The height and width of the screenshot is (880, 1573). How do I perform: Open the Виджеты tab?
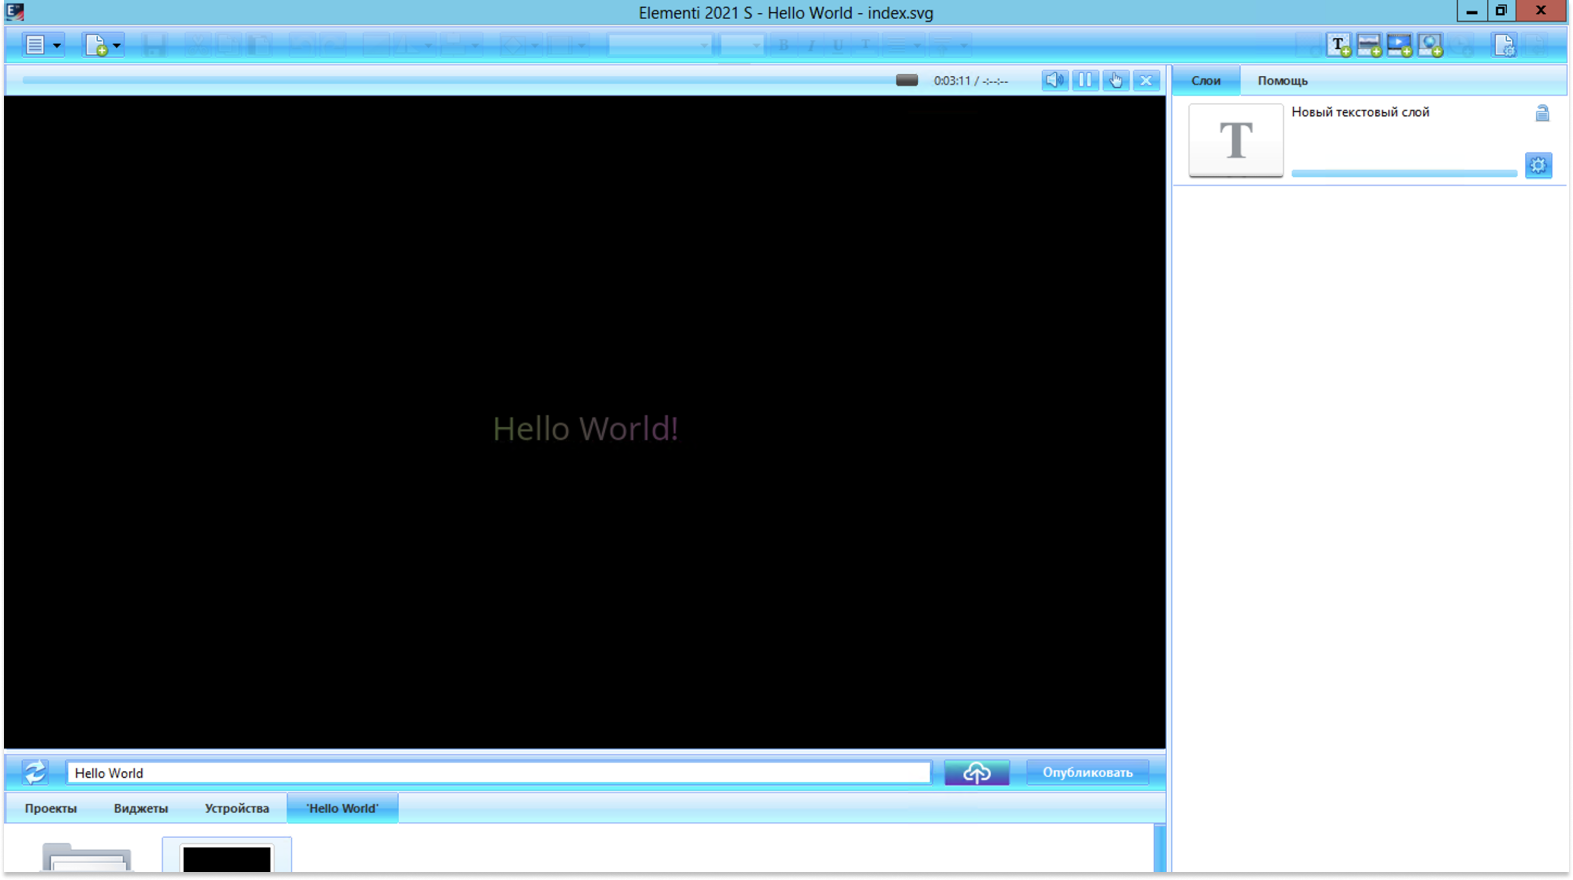141,808
